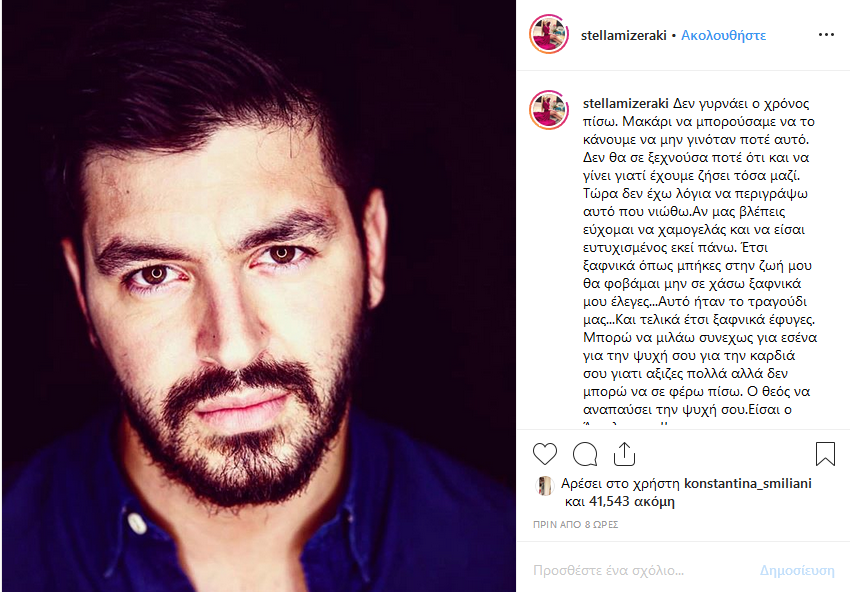The width and height of the screenshot is (850, 592).
Task: Like the post with the heart icon
Action: tap(545, 454)
